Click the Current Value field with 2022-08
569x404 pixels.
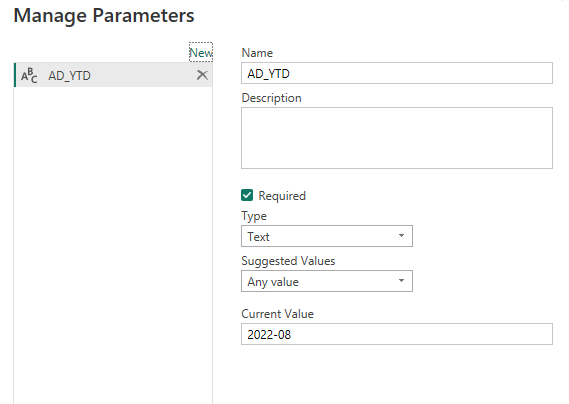tap(397, 334)
